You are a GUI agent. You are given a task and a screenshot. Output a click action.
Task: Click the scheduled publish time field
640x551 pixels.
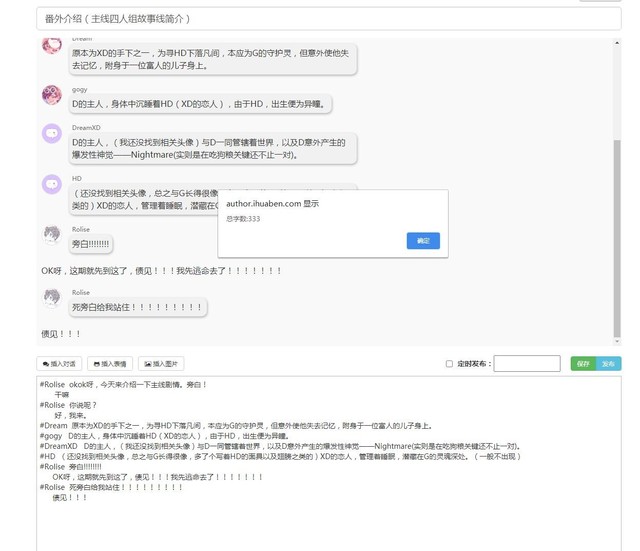point(526,364)
